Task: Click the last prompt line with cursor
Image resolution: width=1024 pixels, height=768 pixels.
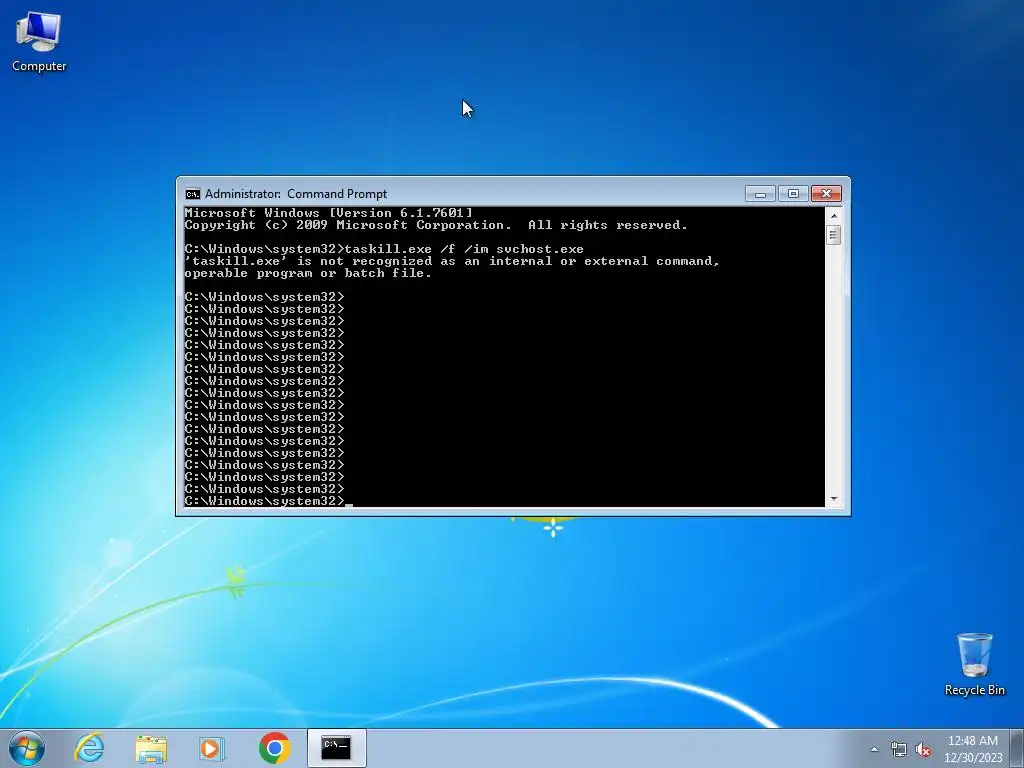Action: pyautogui.click(x=268, y=501)
